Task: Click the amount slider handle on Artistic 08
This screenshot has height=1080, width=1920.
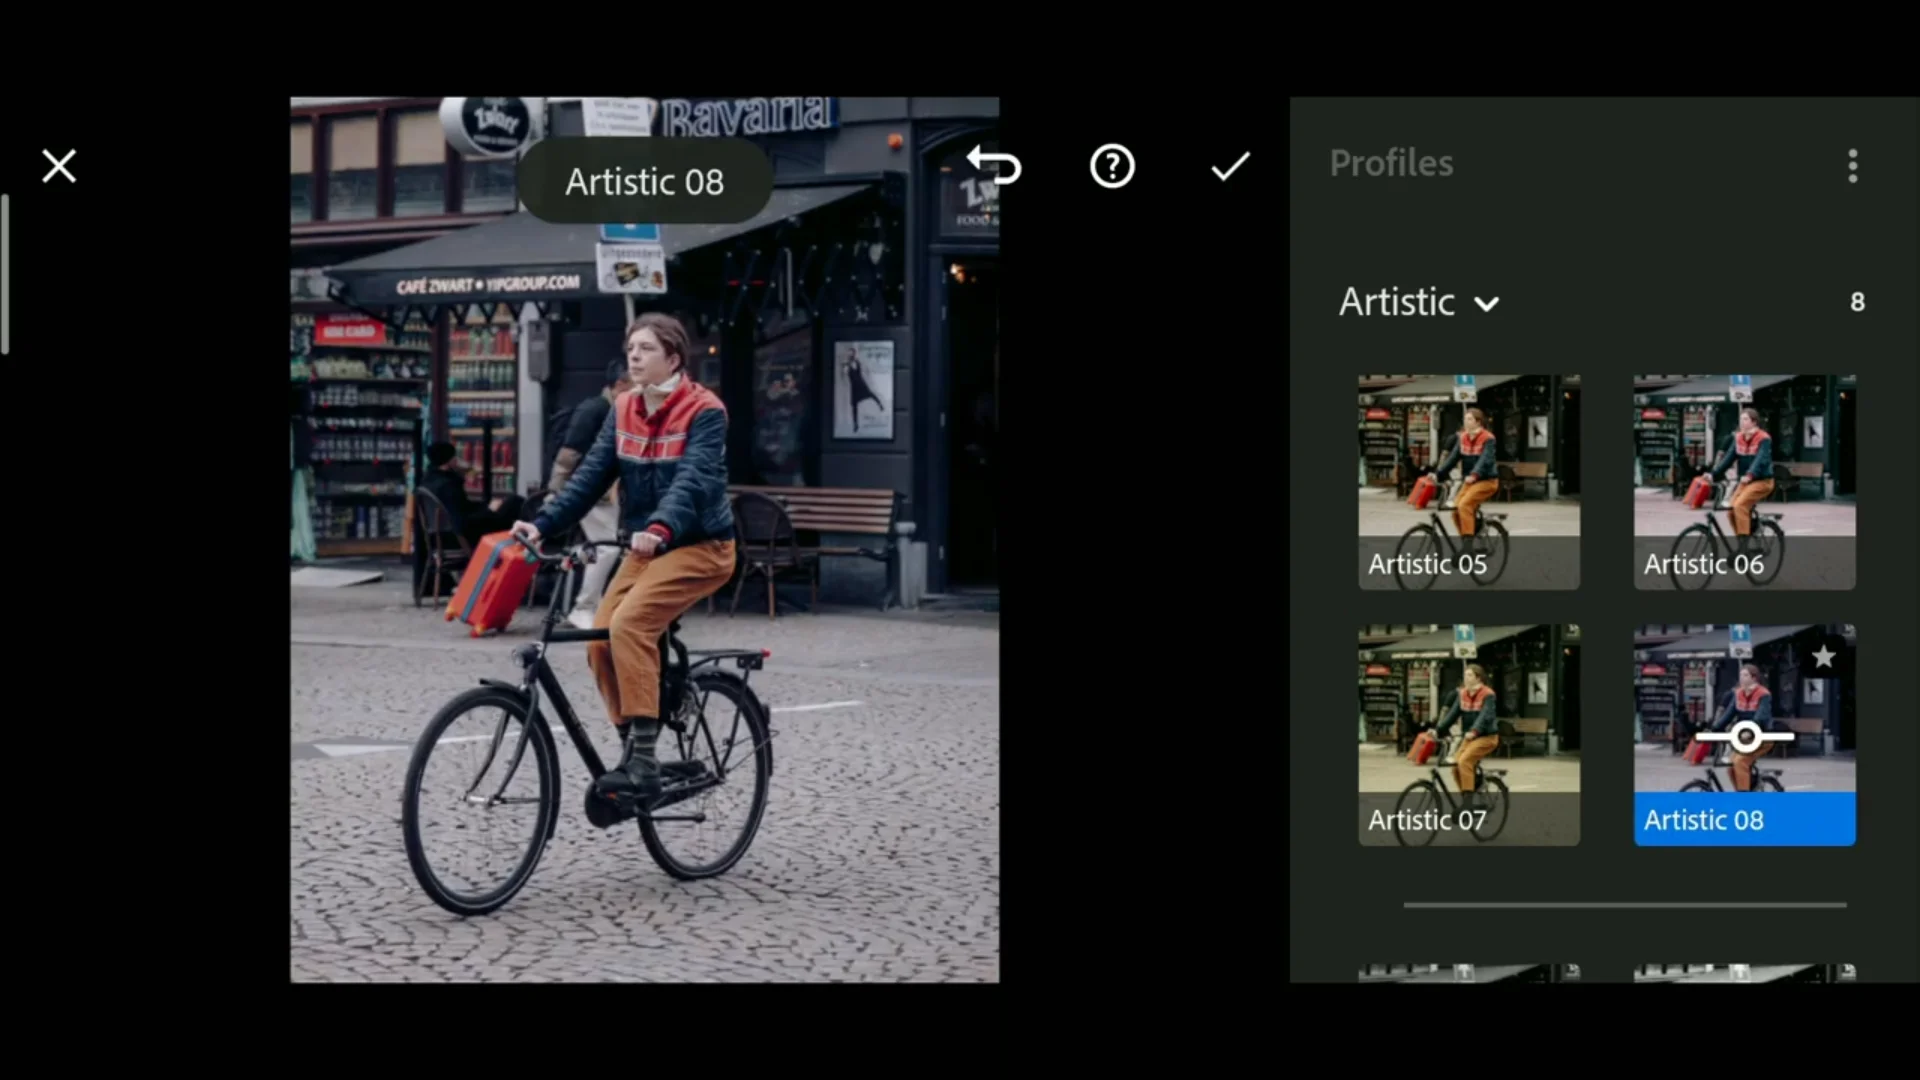Action: 1746,738
